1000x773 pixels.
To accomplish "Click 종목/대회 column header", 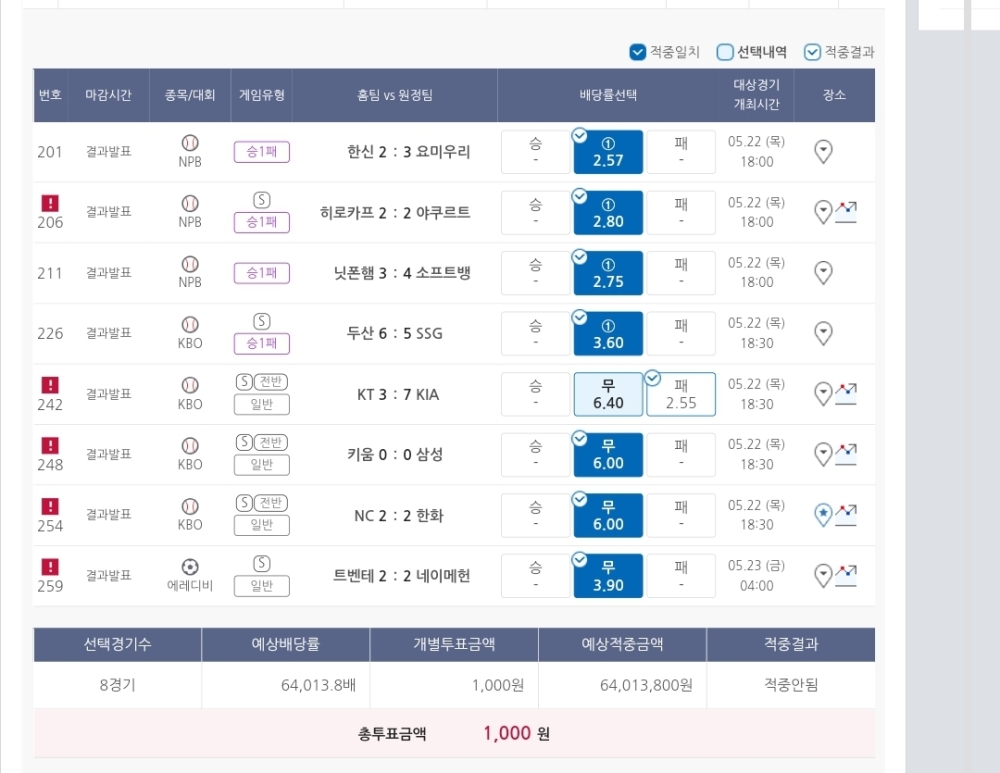I will [190, 95].
